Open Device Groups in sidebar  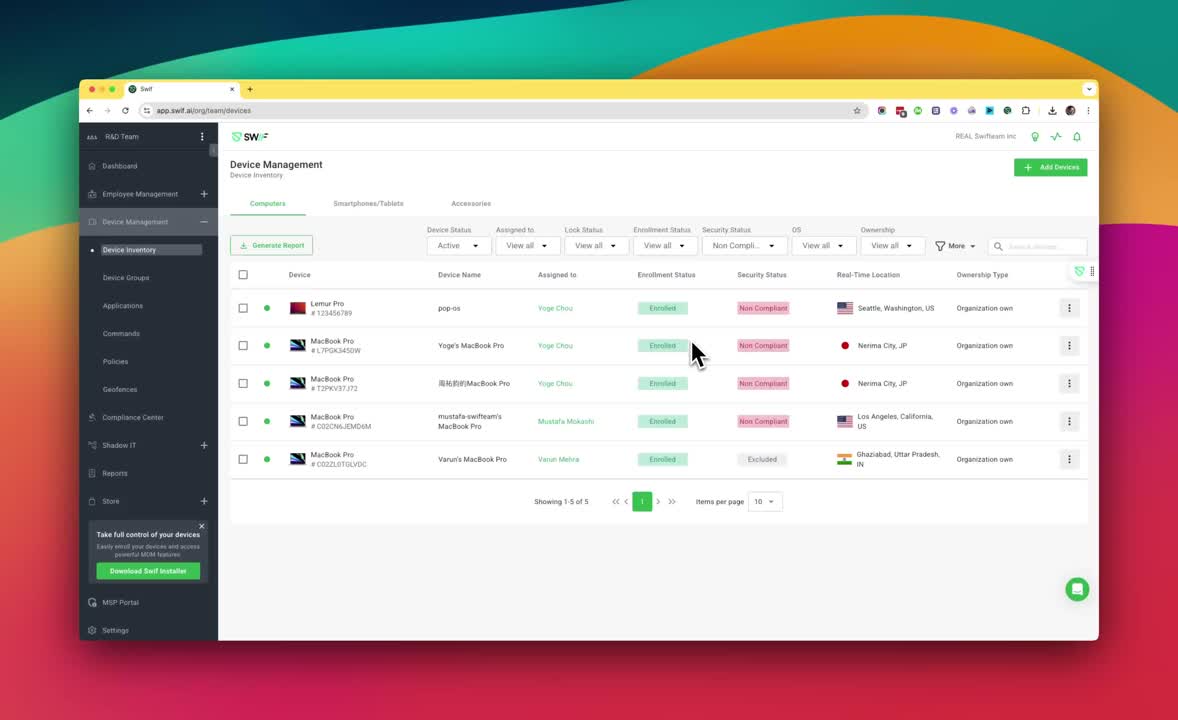[x=125, y=278]
